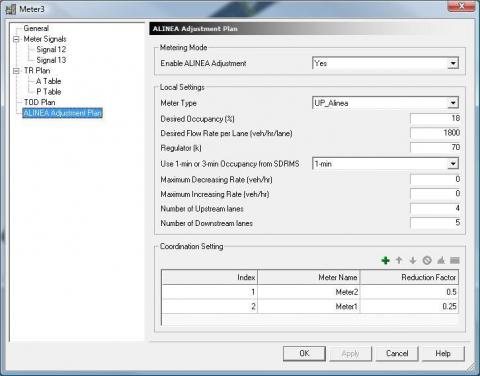Click the circle-slash delete icon
This screenshot has height=376, width=480.
427,260
